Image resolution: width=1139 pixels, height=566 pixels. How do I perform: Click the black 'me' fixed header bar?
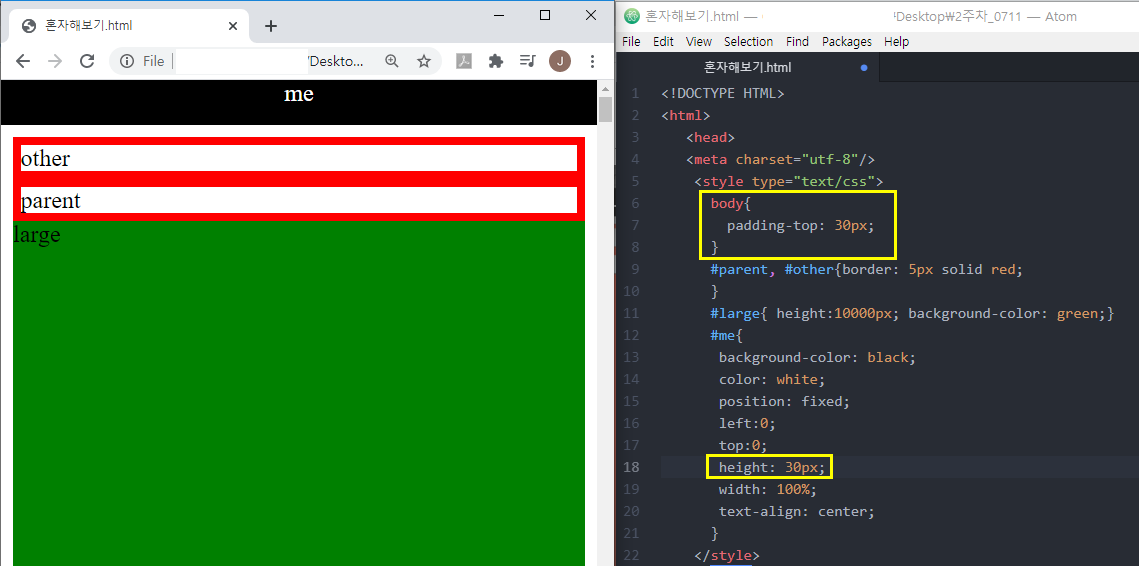299,102
